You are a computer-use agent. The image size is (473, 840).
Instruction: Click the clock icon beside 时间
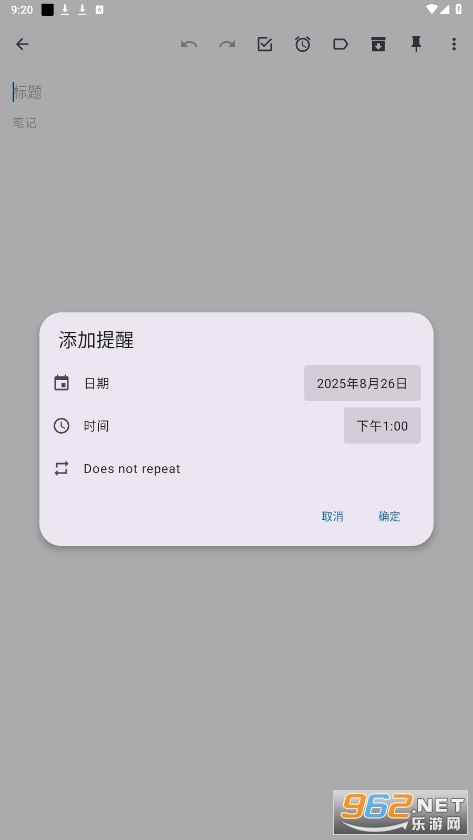(62, 426)
